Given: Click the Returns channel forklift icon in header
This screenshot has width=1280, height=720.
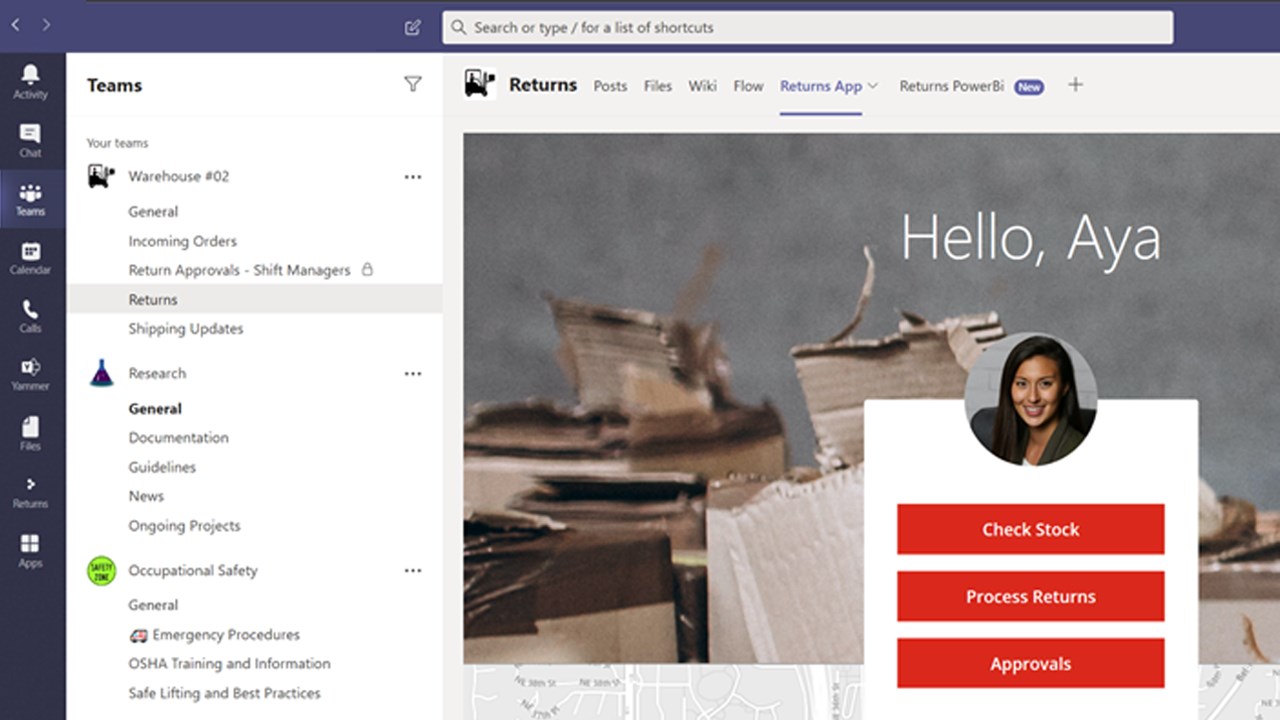Looking at the screenshot, I should (x=480, y=84).
